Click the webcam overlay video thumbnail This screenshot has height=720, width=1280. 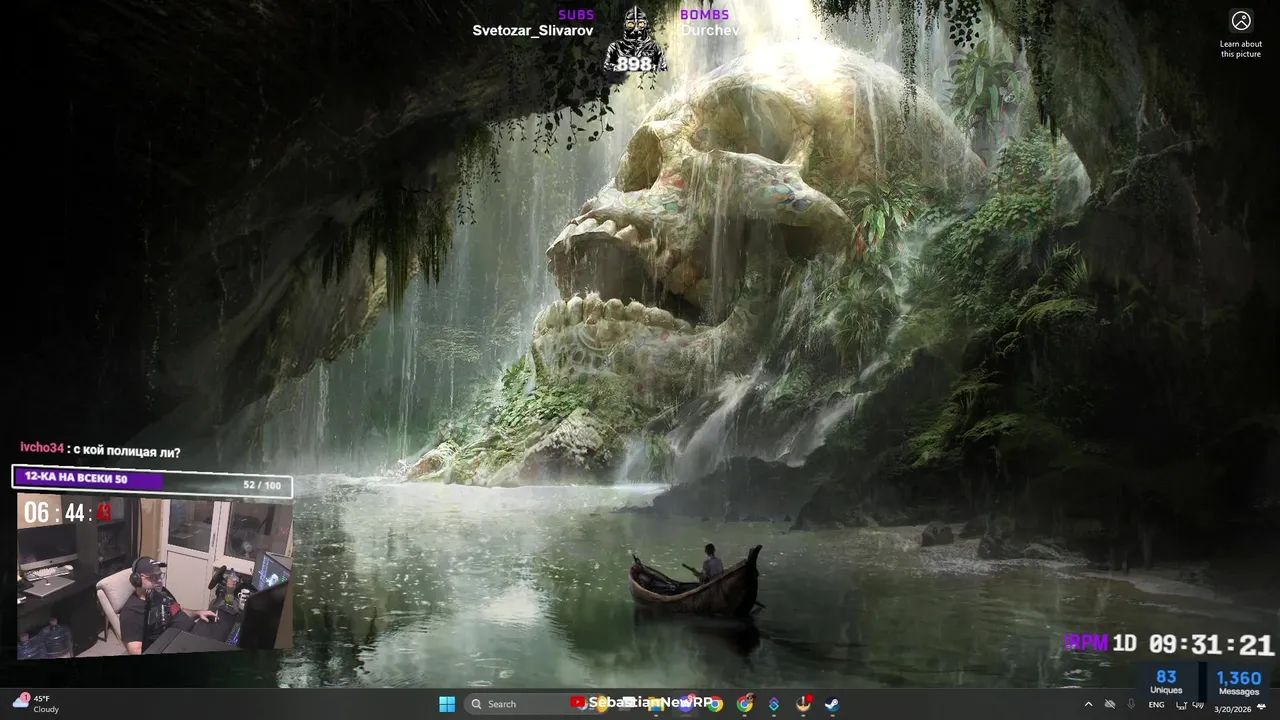pyautogui.click(x=155, y=577)
